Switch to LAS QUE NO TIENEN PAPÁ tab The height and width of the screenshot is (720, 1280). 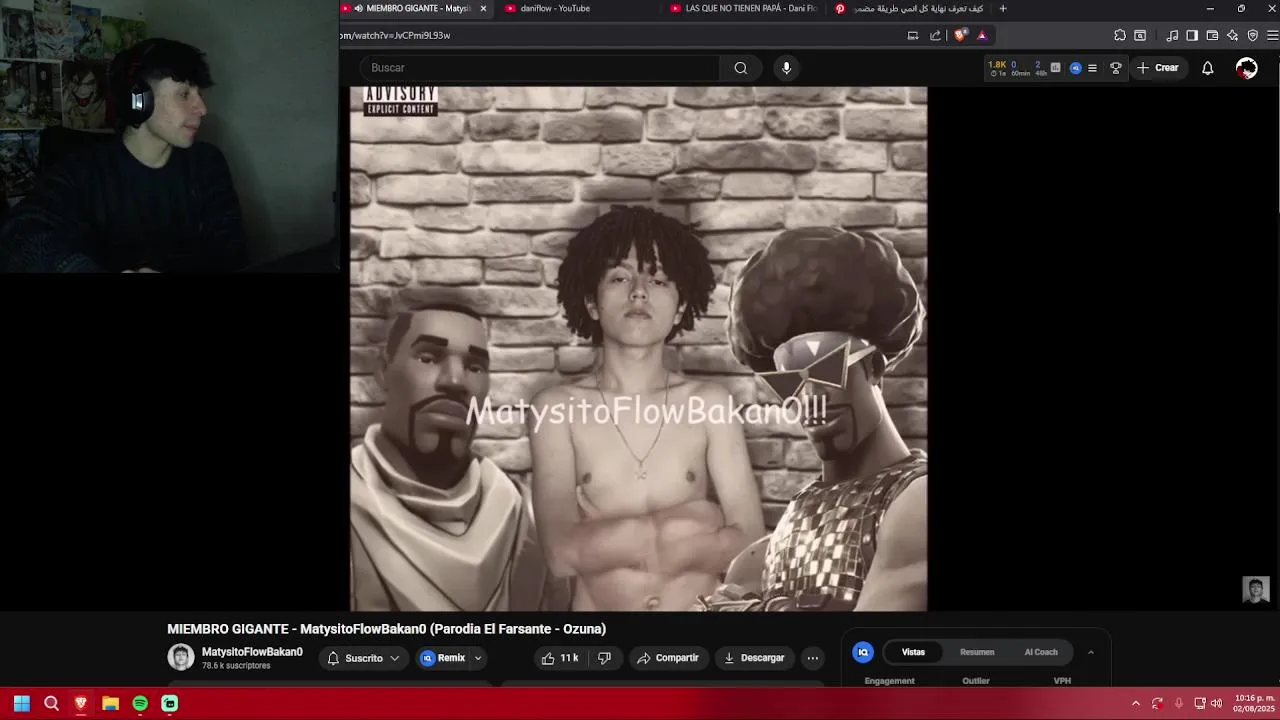[x=745, y=8]
